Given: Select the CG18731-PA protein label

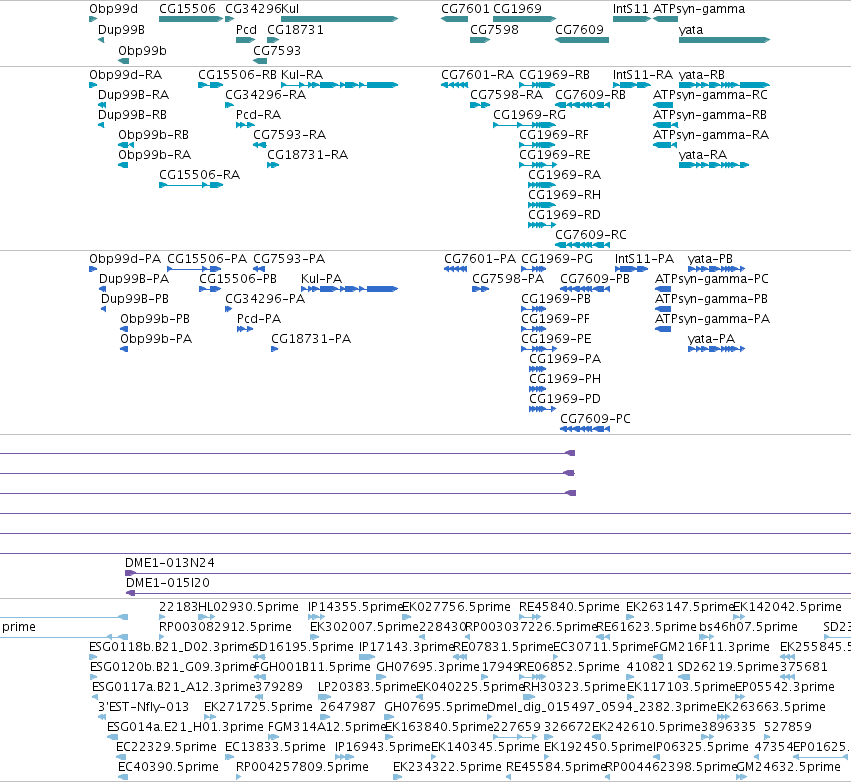Looking at the screenshot, I should 311,339.
